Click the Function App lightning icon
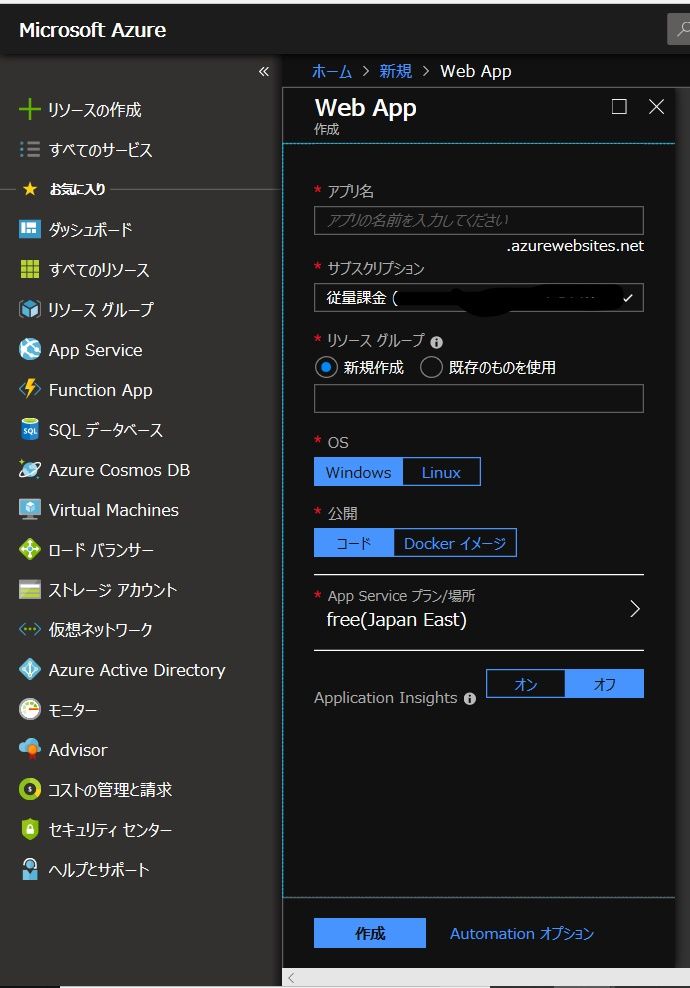The height and width of the screenshot is (988, 690). (x=30, y=389)
